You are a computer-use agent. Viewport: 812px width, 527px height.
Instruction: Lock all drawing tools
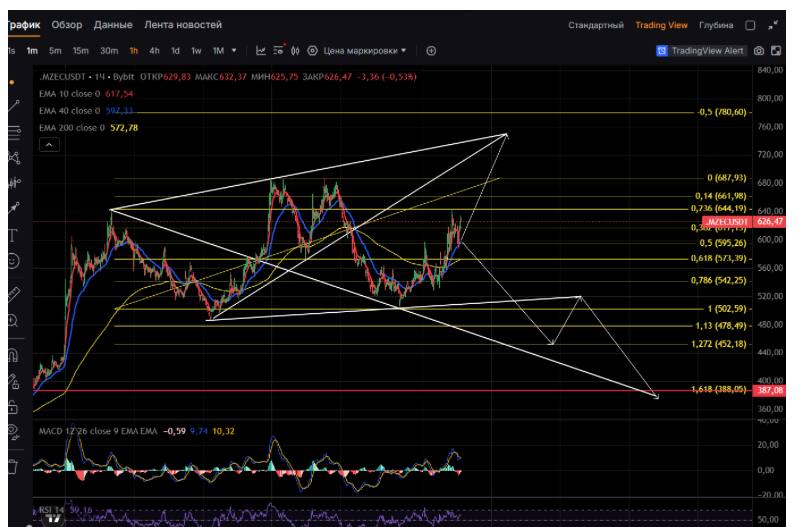pos(13,408)
